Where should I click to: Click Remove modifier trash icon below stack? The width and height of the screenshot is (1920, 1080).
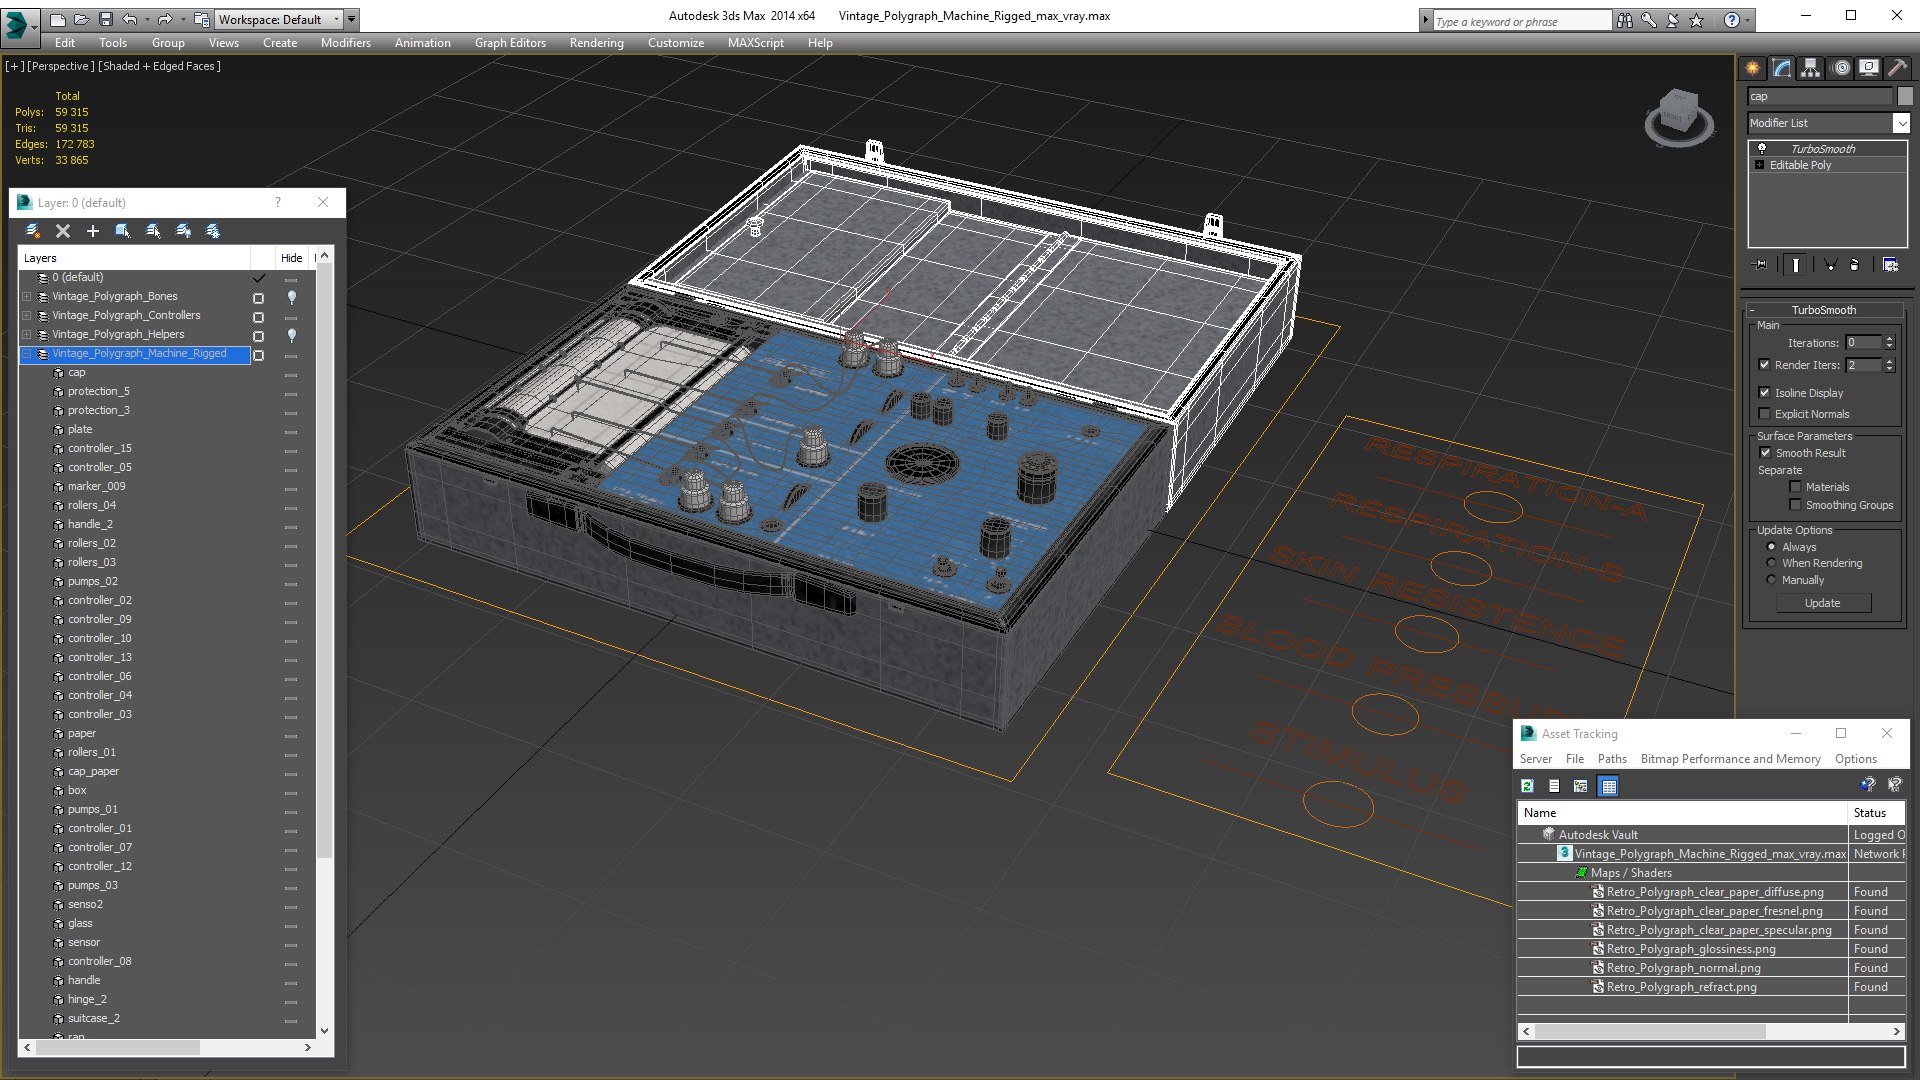[x=1855, y=265]
